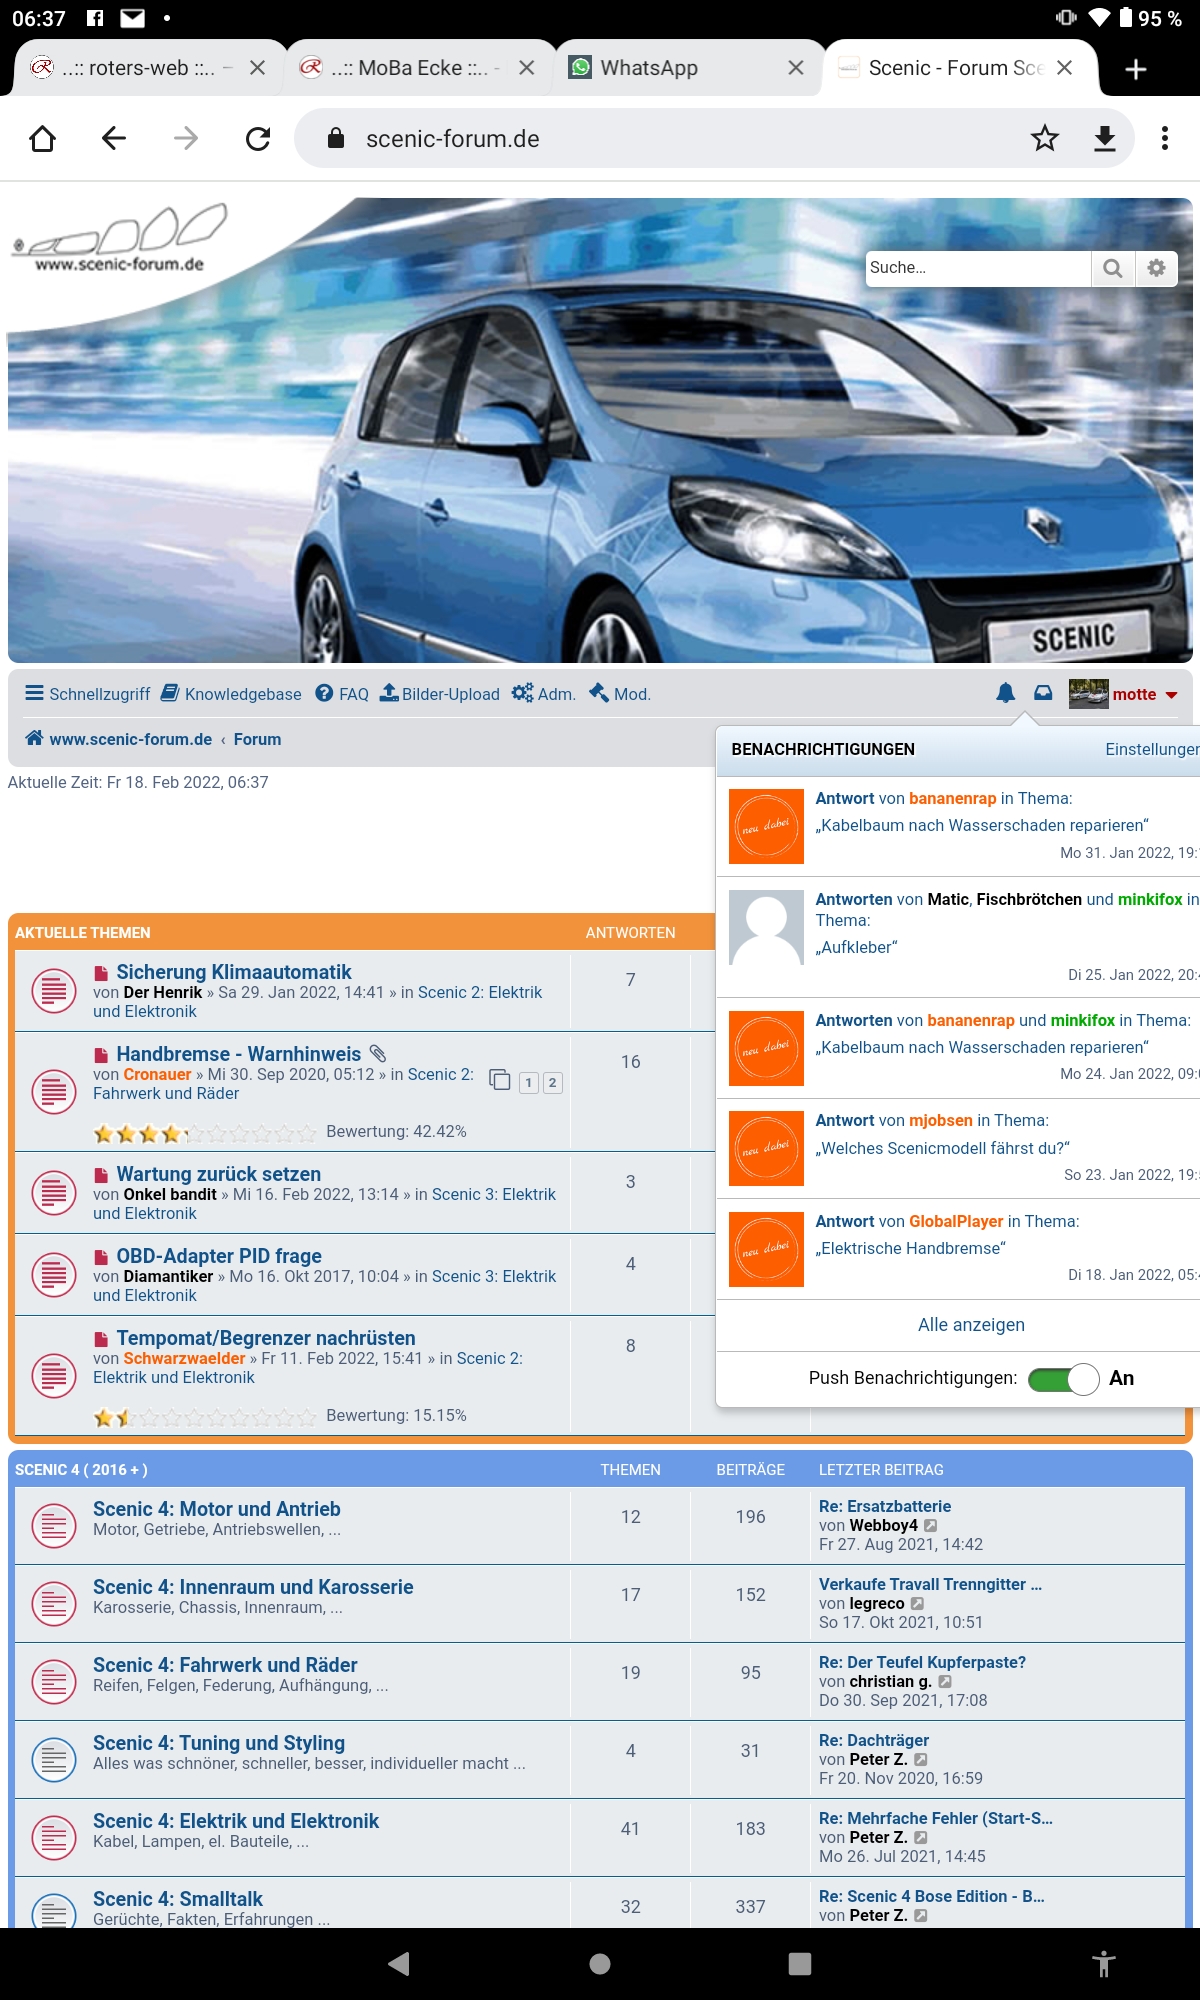
Task: Open topic Sicherung Klimaautomatik
Action: tap(234, 972)
